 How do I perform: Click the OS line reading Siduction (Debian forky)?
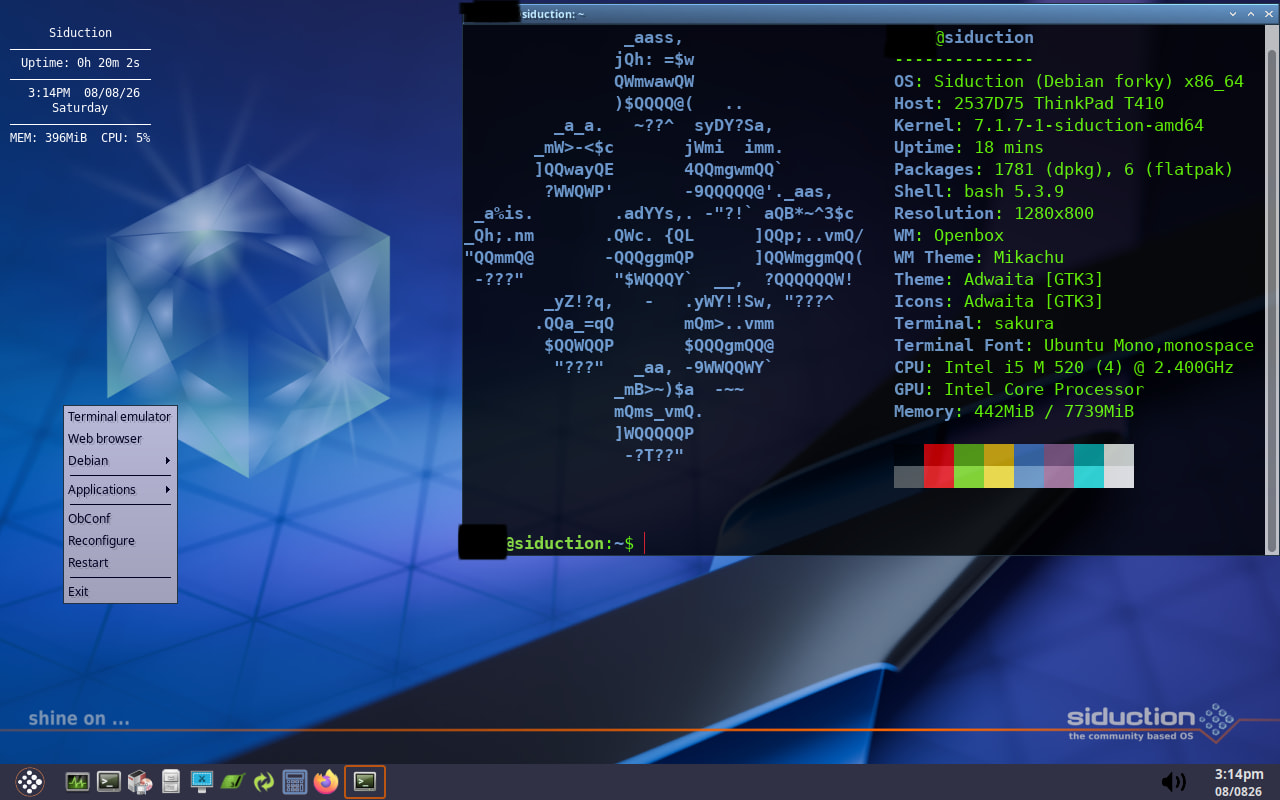coord(1069,82)
